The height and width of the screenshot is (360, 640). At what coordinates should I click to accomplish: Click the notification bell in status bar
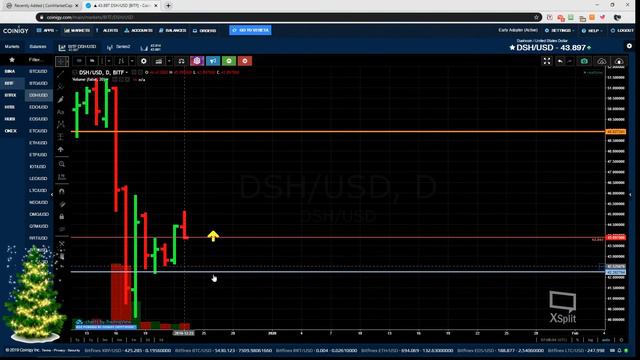(619, 350)
